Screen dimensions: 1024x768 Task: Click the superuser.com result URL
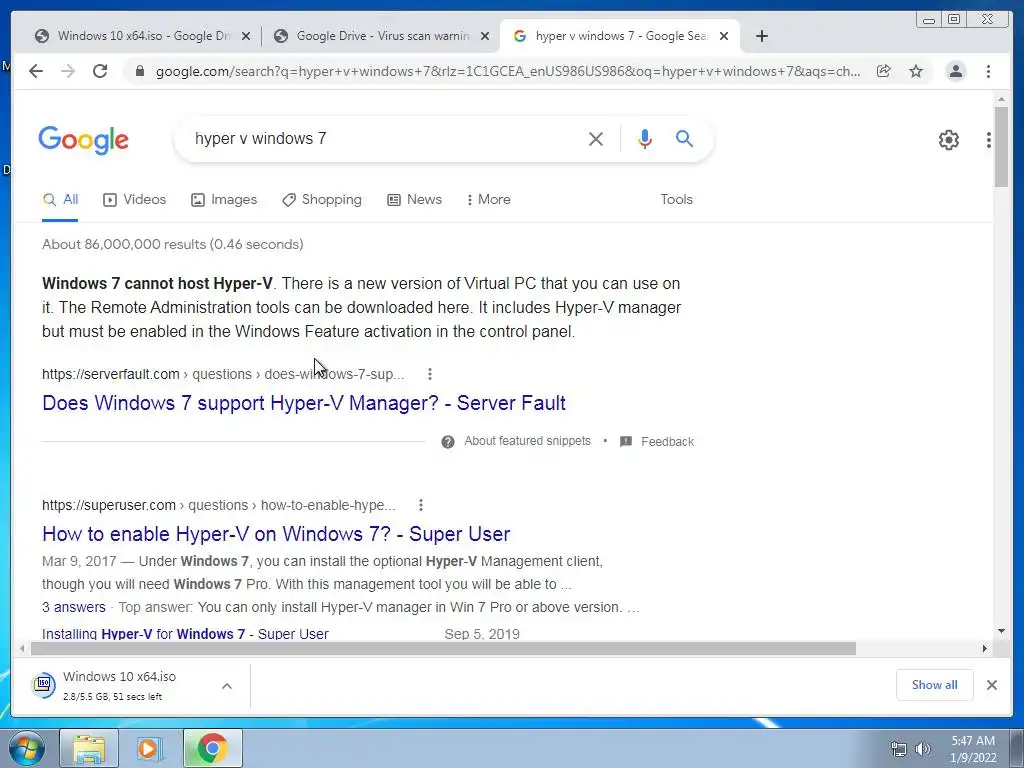point(219,505)
